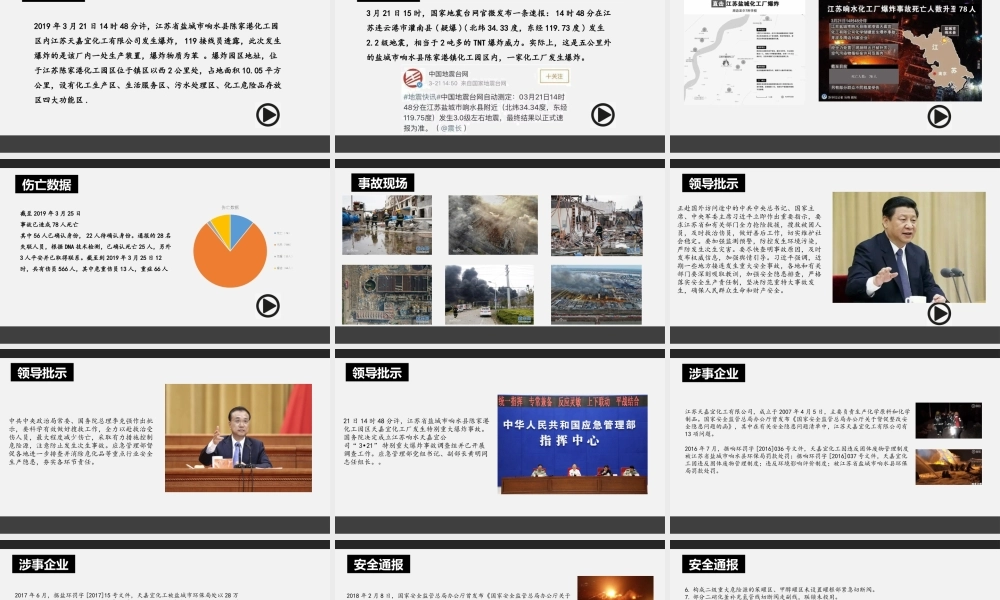Select the paragraph starting 2016年7月

797,459
